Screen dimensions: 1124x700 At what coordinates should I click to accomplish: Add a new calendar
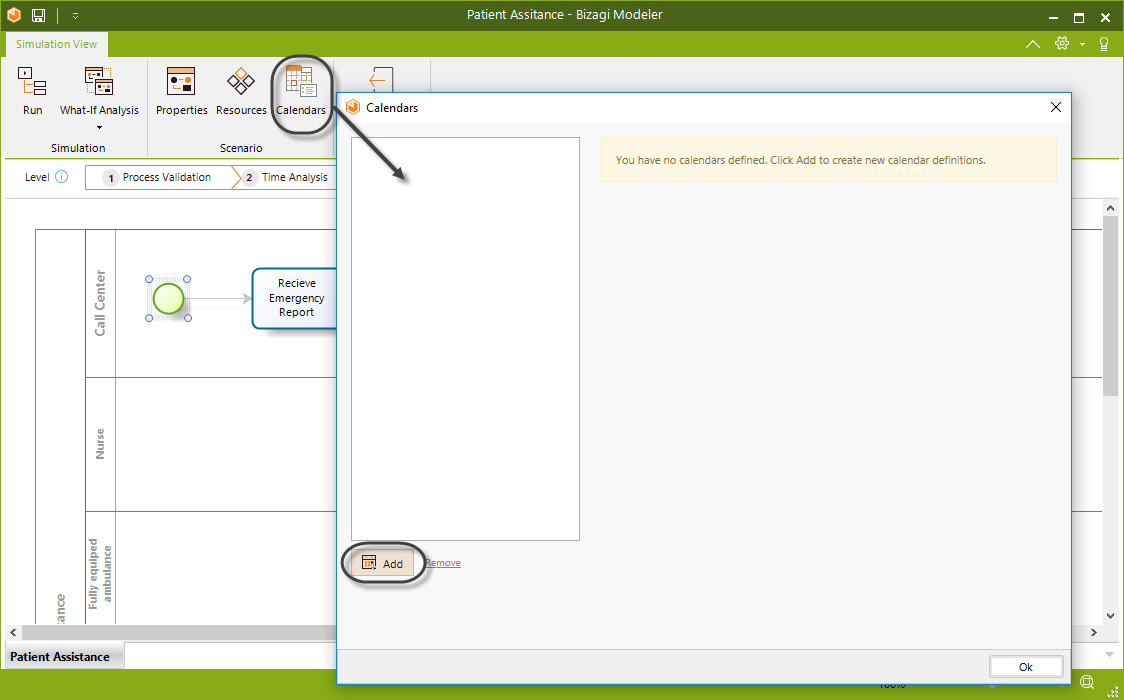(383, 564)
